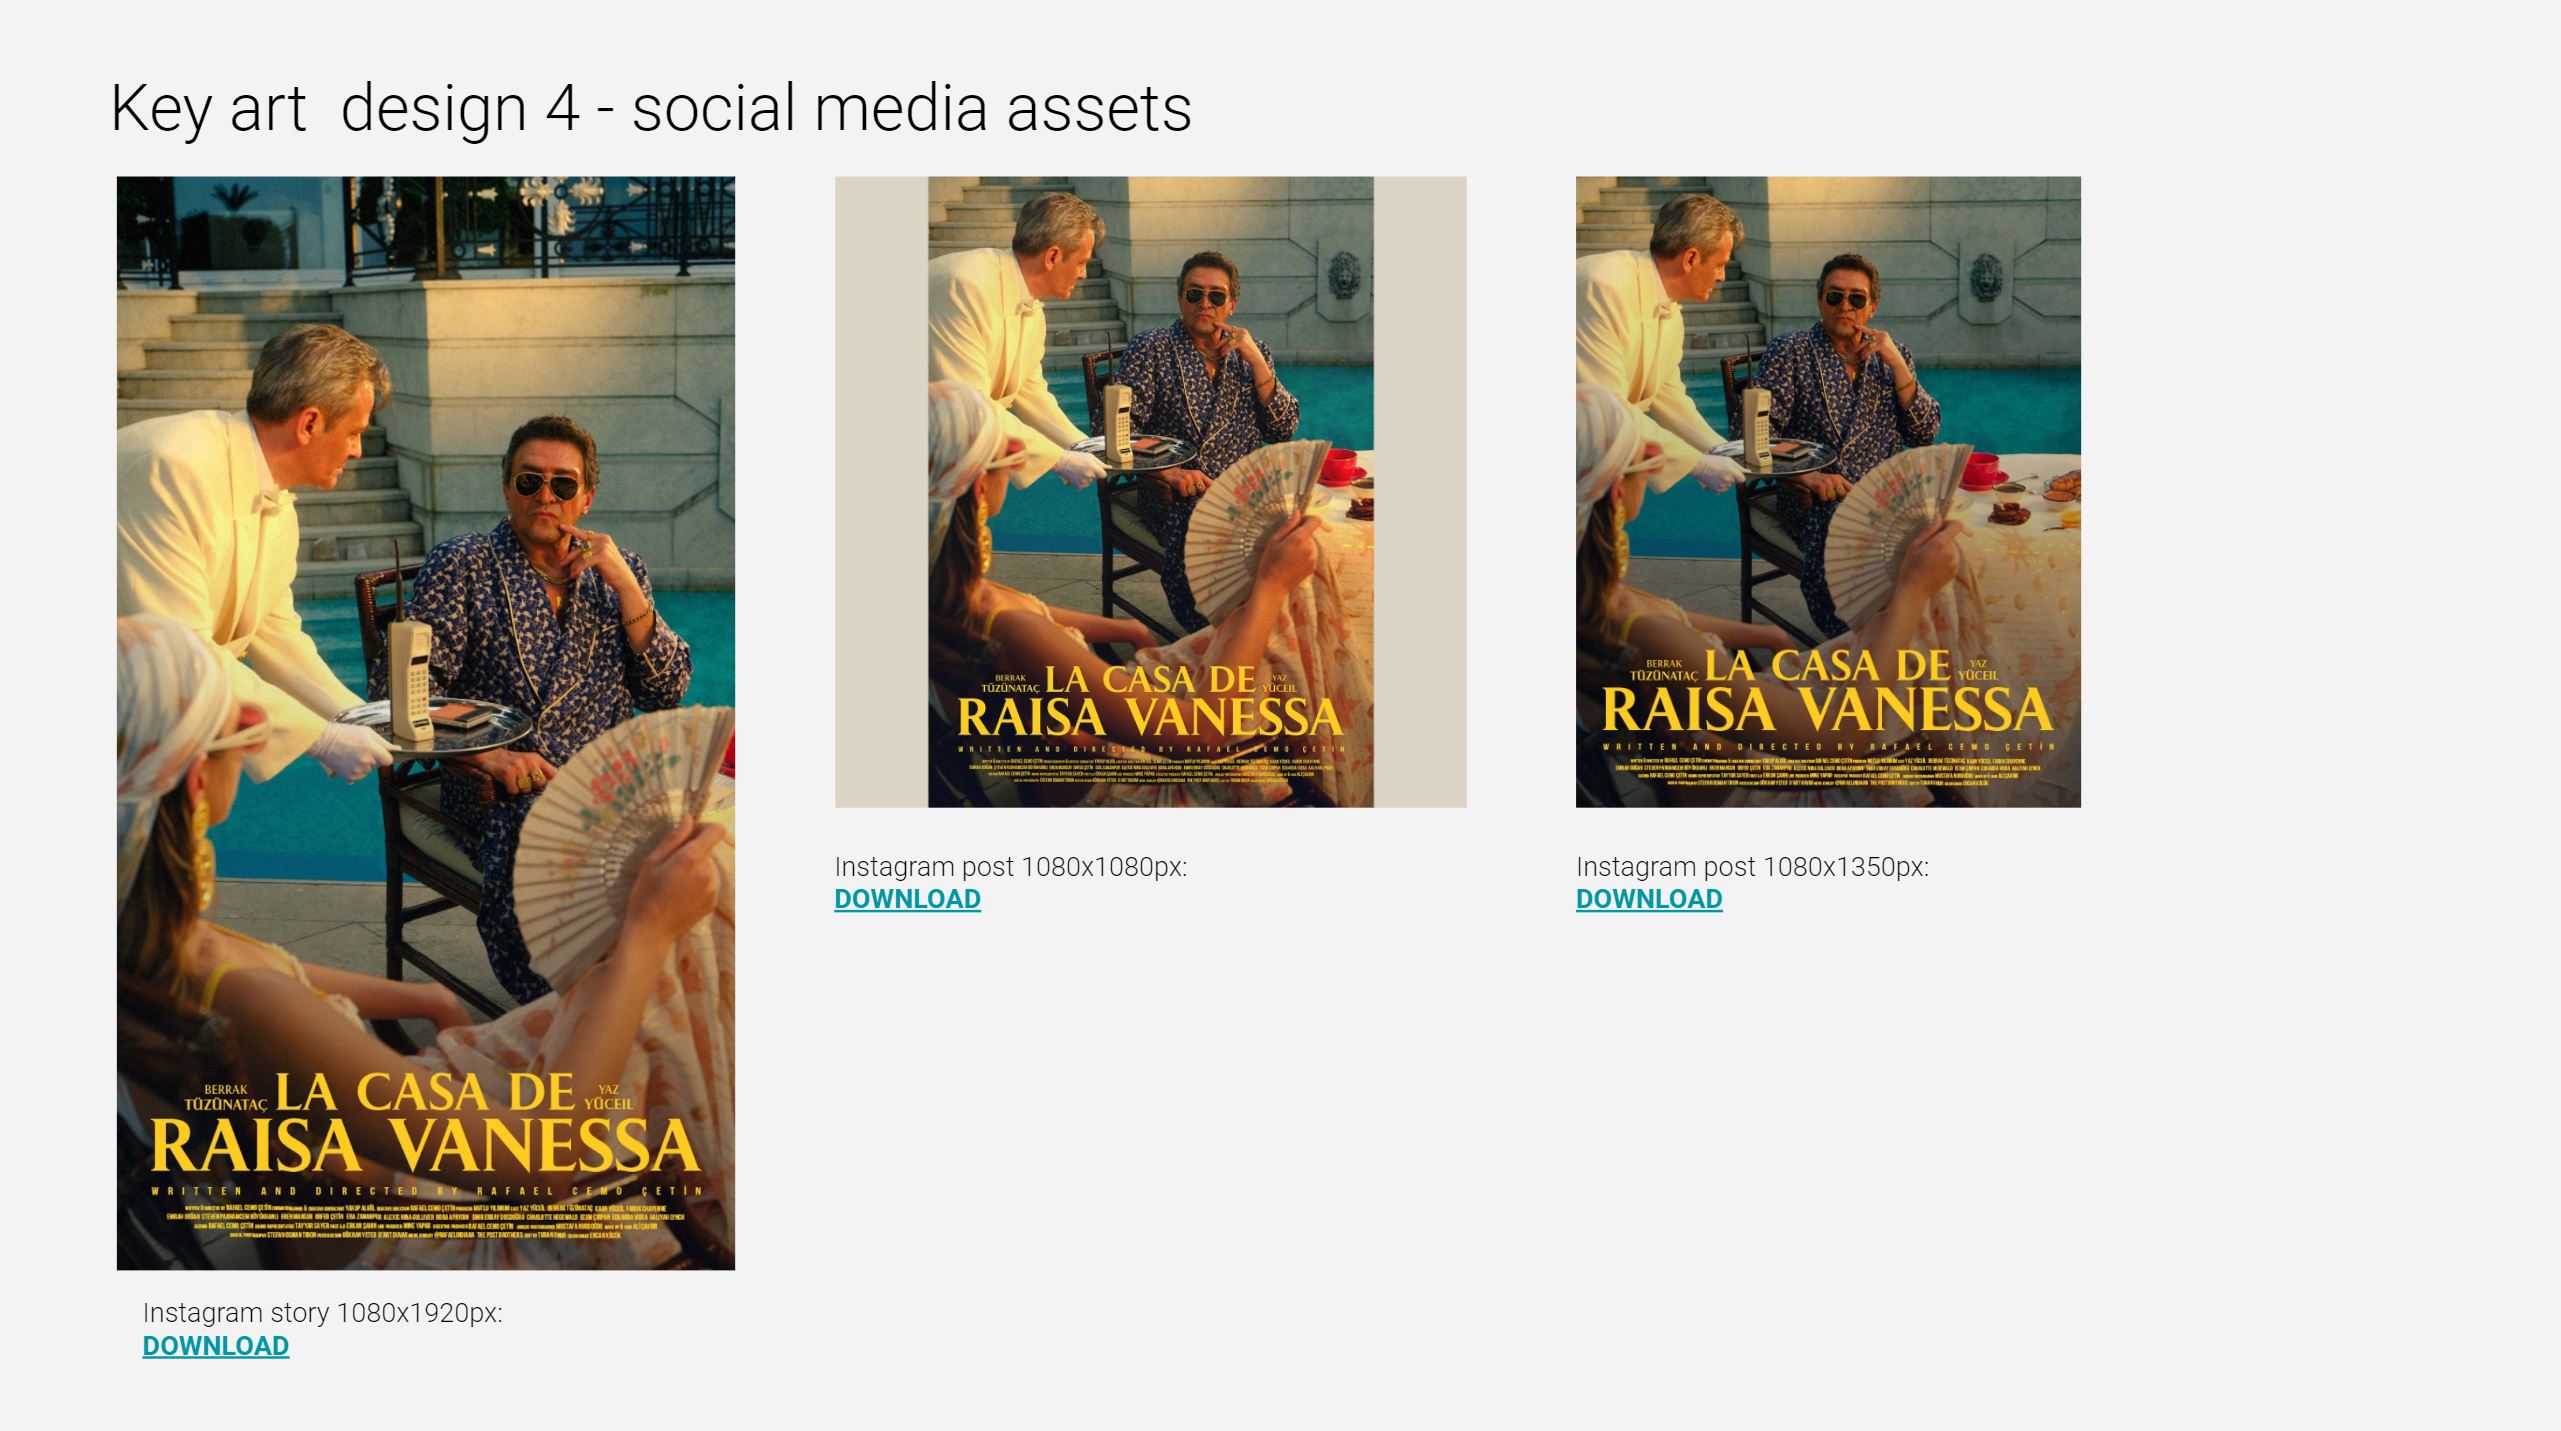
Task: Open the square 1080x1080 post thumbnail
Action: click(1151, 492)
